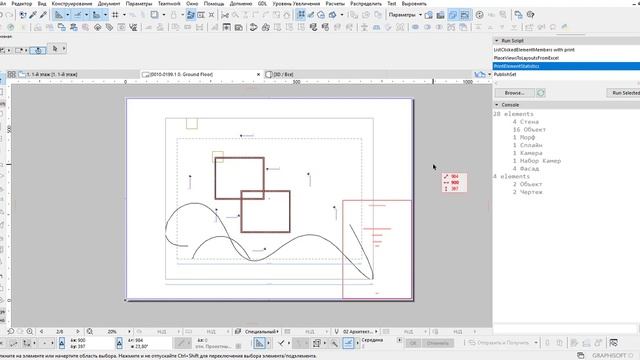Click the green refresh scripts icon
The width and height of the screenshot is (640, 360).
pos(541,93)
